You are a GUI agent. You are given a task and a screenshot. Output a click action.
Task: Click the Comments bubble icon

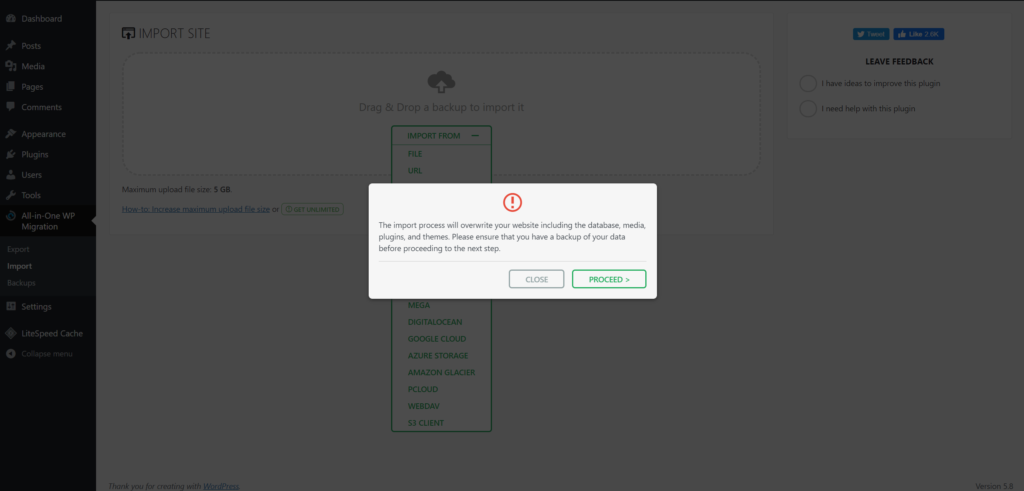click(x=10, y=107)
